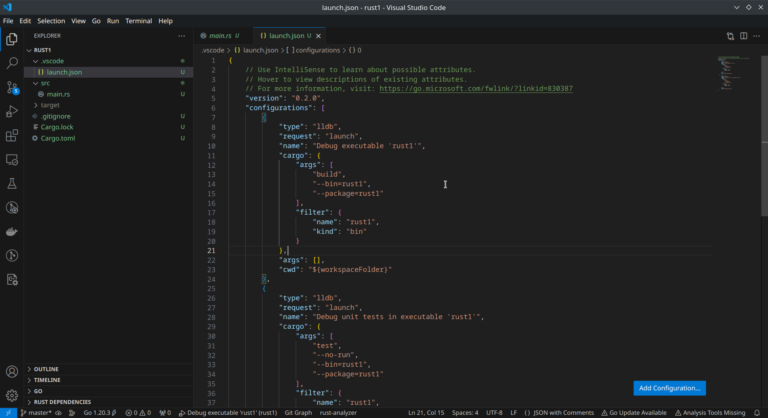Open editor More Actions ellipsis
The width and height of the screenshot is (768, 418).
(756, 36)
